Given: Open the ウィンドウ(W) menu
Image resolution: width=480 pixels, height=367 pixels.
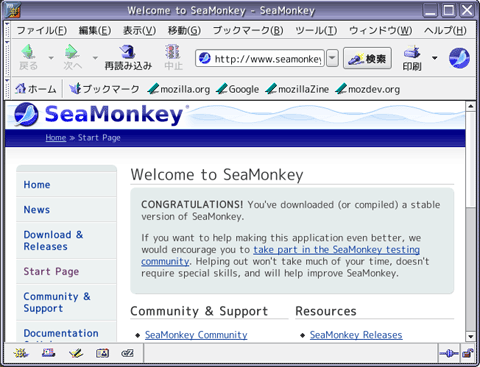Looking at the screenshot, I should click(x=380, y=31).
